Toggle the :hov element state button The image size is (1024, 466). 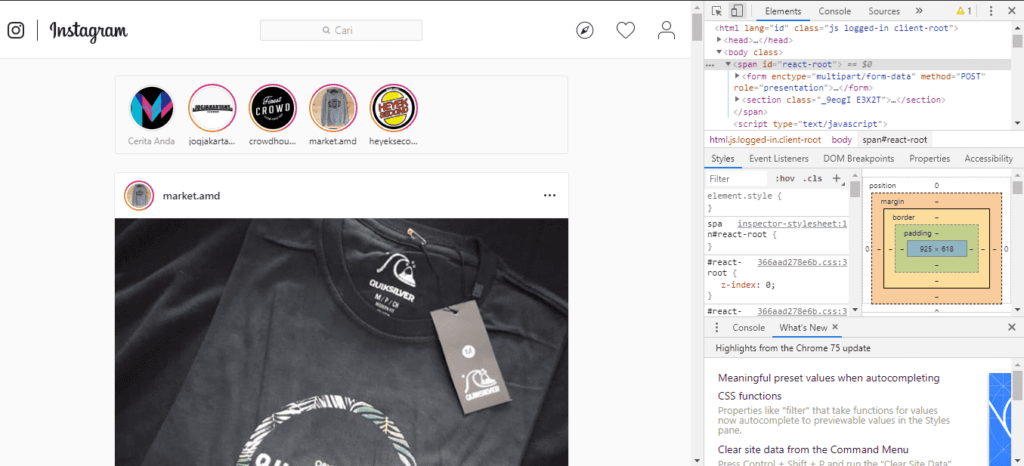pos(784,178)
